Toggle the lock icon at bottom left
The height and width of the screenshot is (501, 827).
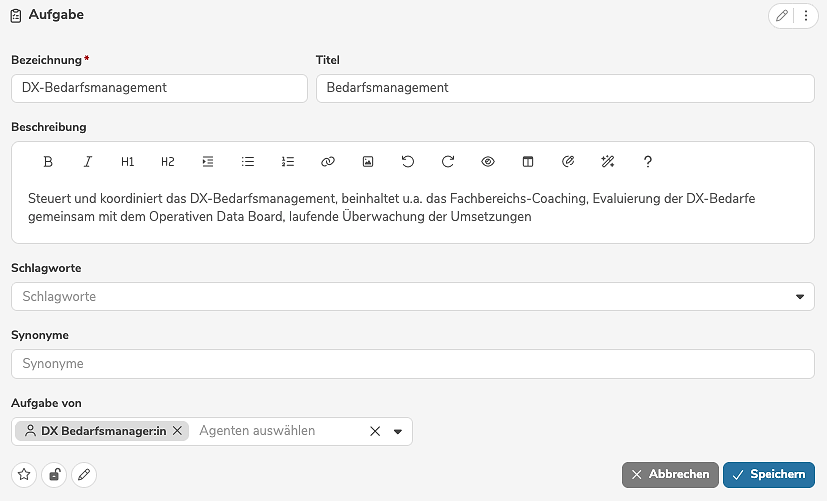pyautogui.click(x=54, y=475)
